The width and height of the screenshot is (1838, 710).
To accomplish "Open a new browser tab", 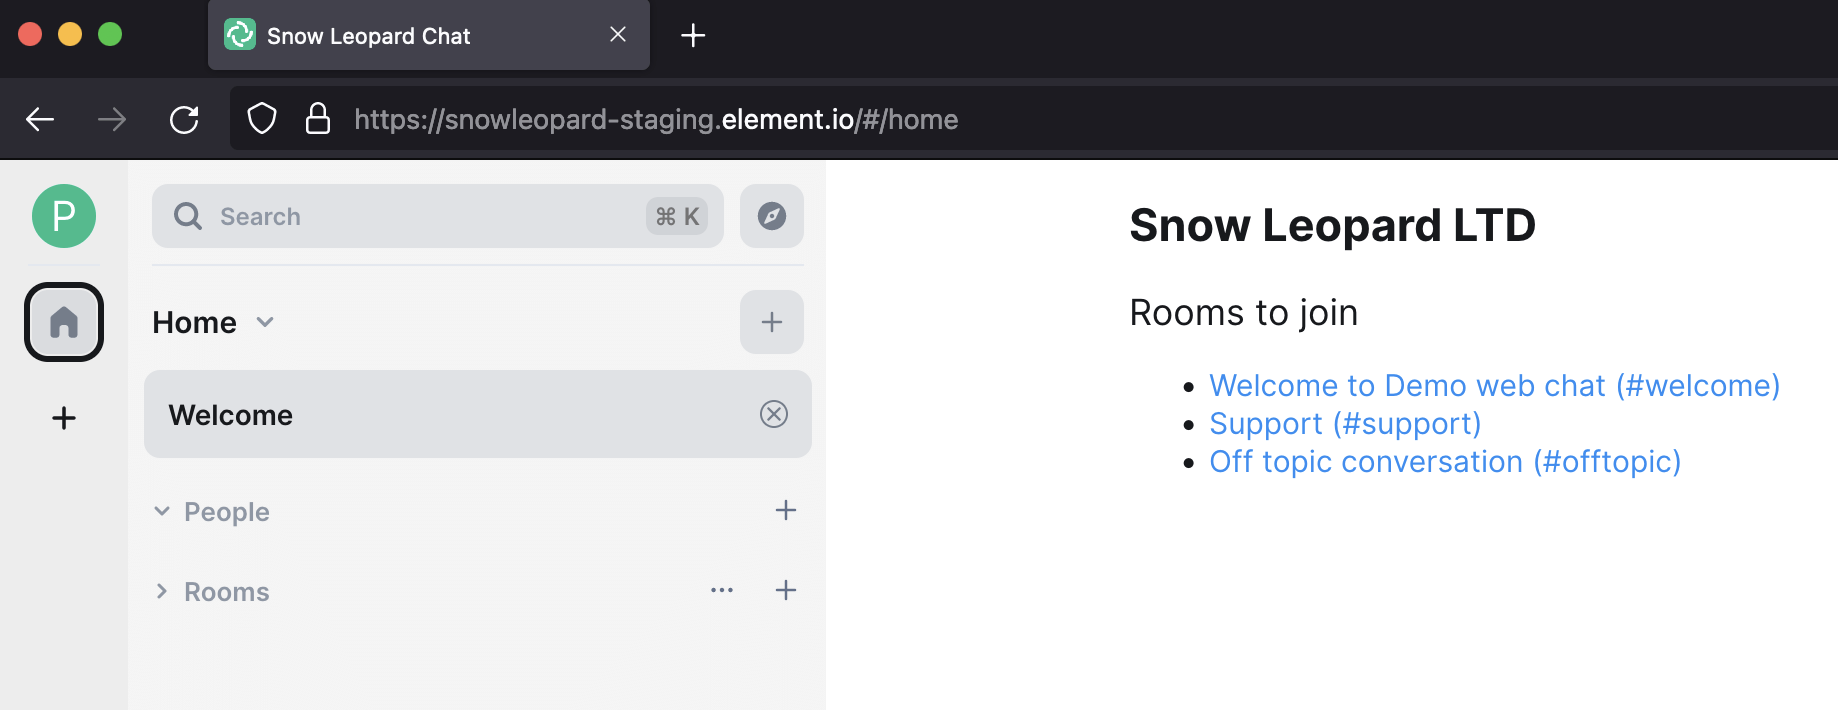I will point(693,35).
